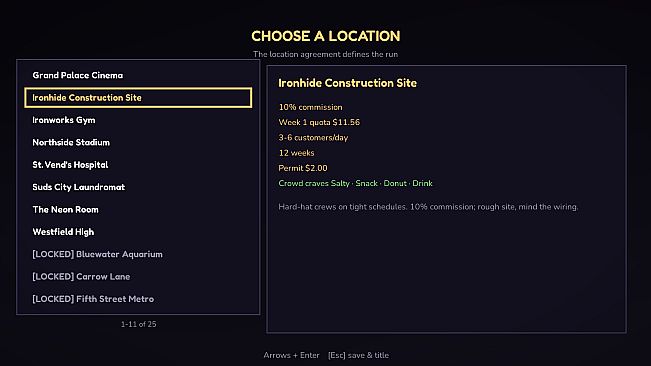Choose St. Vend's Hospital

pyautogui.click(x=138, y=165)
